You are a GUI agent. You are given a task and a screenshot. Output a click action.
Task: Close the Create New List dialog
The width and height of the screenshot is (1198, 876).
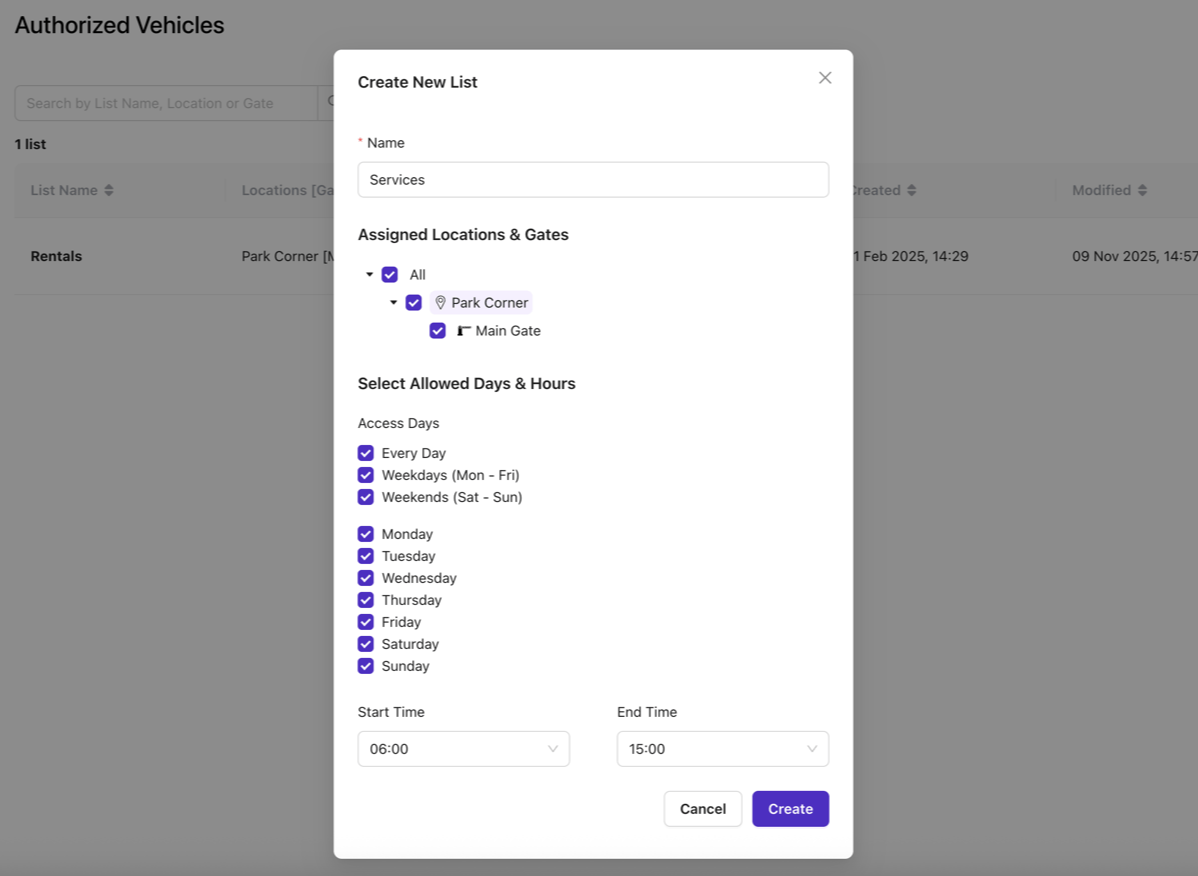825,78
